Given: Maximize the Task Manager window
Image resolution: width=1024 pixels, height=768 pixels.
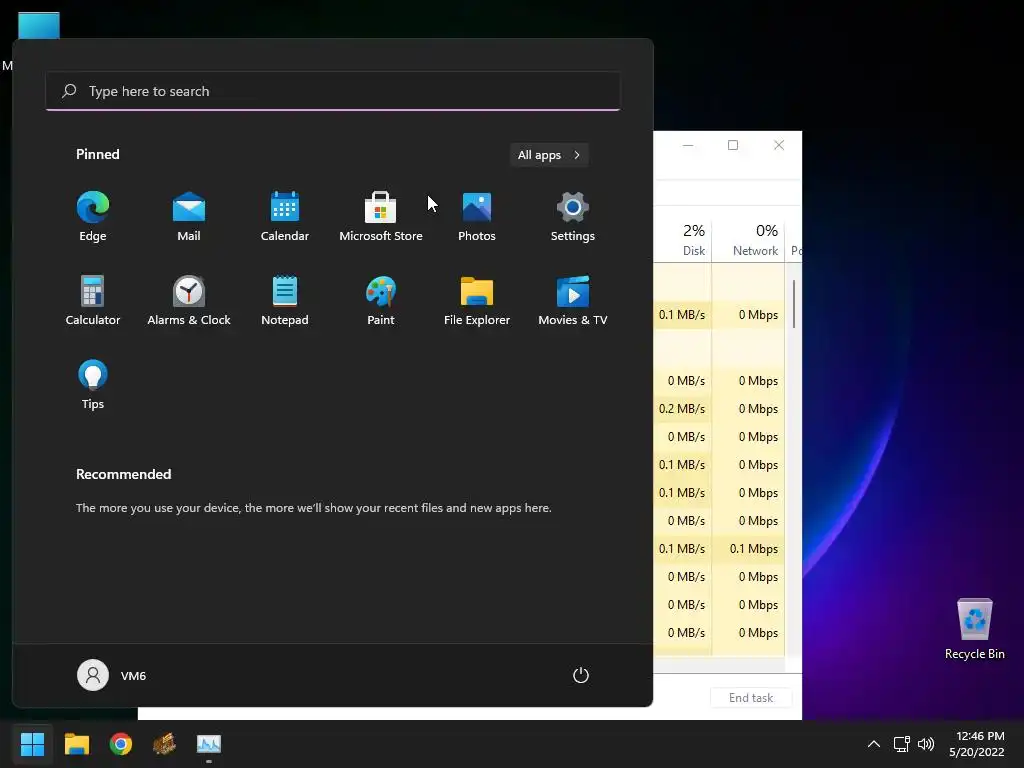Looking at the screenshot, I should click(733, 145).
